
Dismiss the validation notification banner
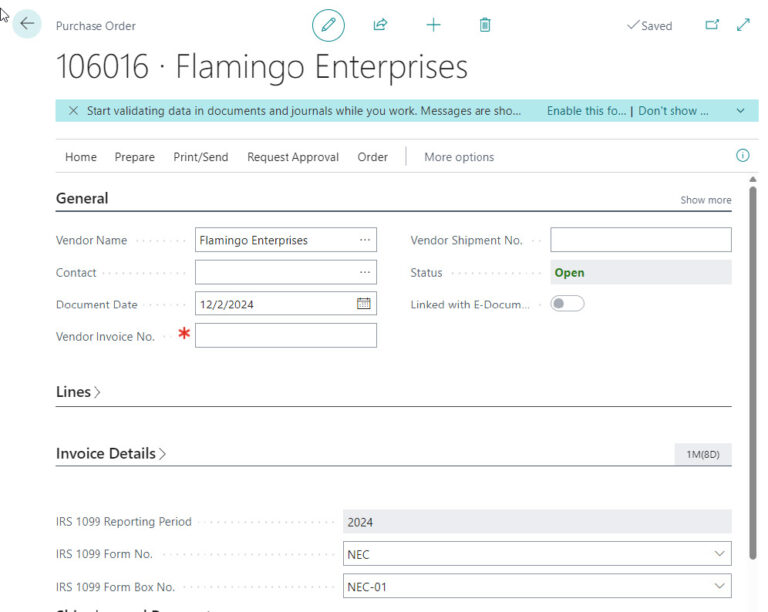pos(73,111)
